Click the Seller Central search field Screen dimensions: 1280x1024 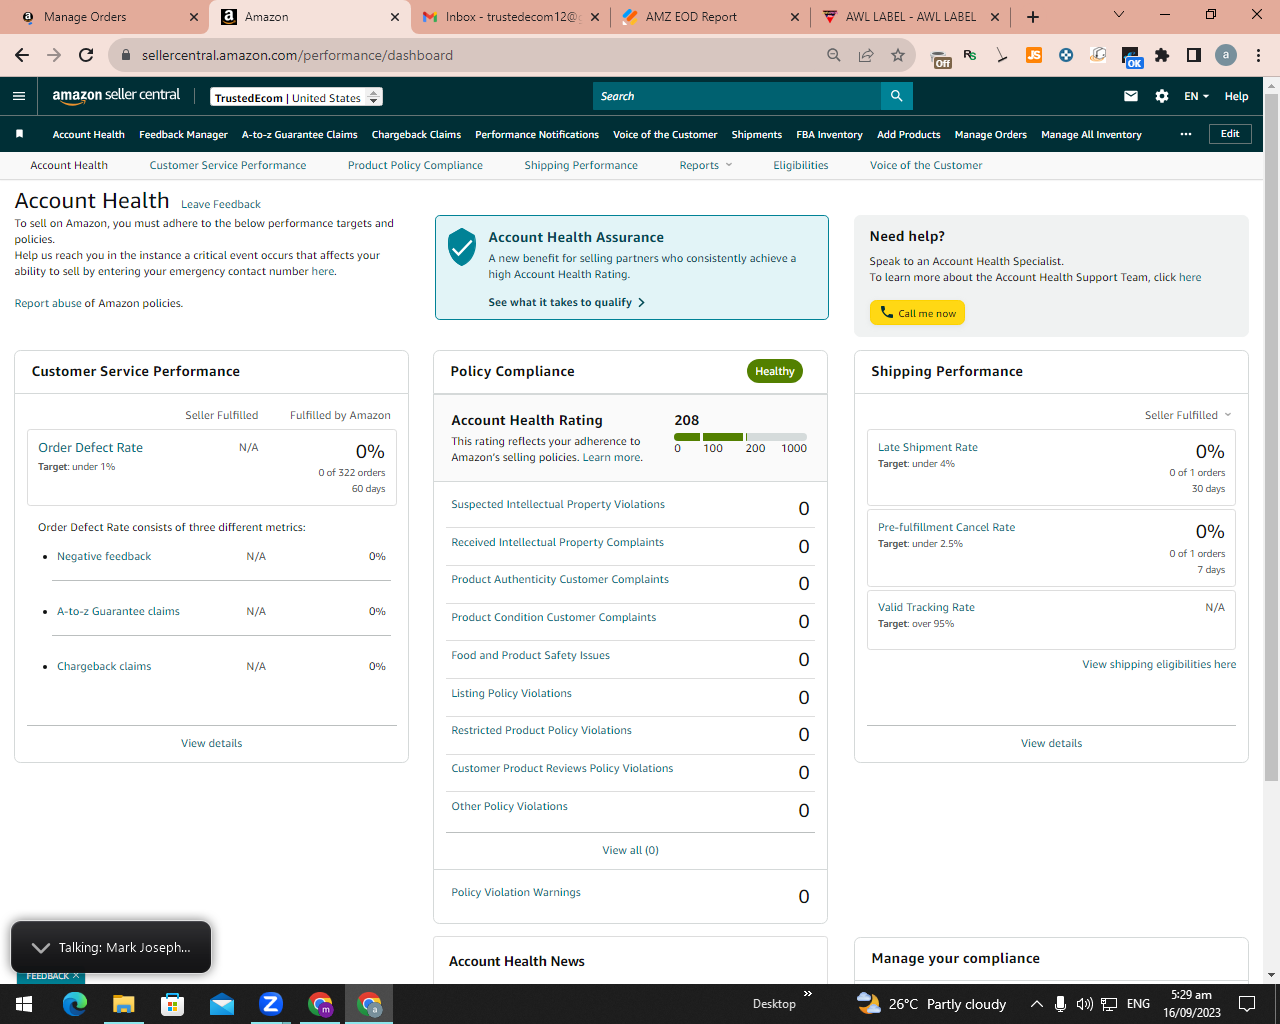(x=737, y=96)
